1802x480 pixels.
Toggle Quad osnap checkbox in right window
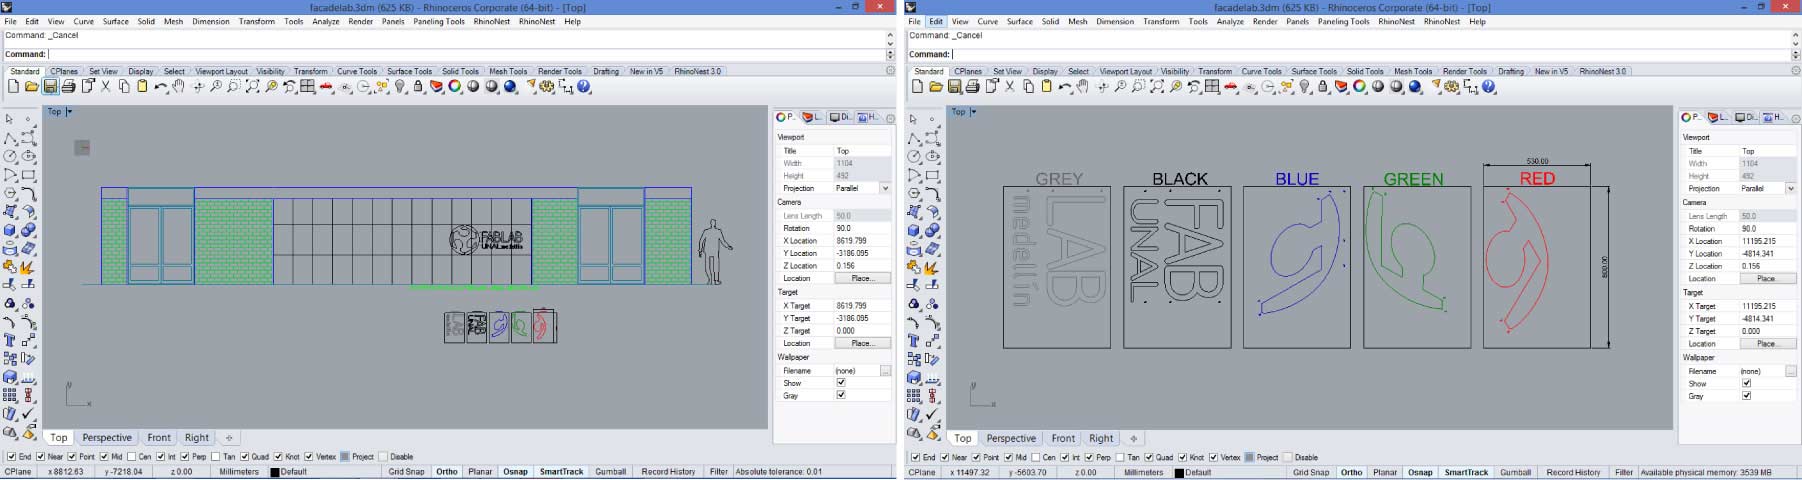1147,457
